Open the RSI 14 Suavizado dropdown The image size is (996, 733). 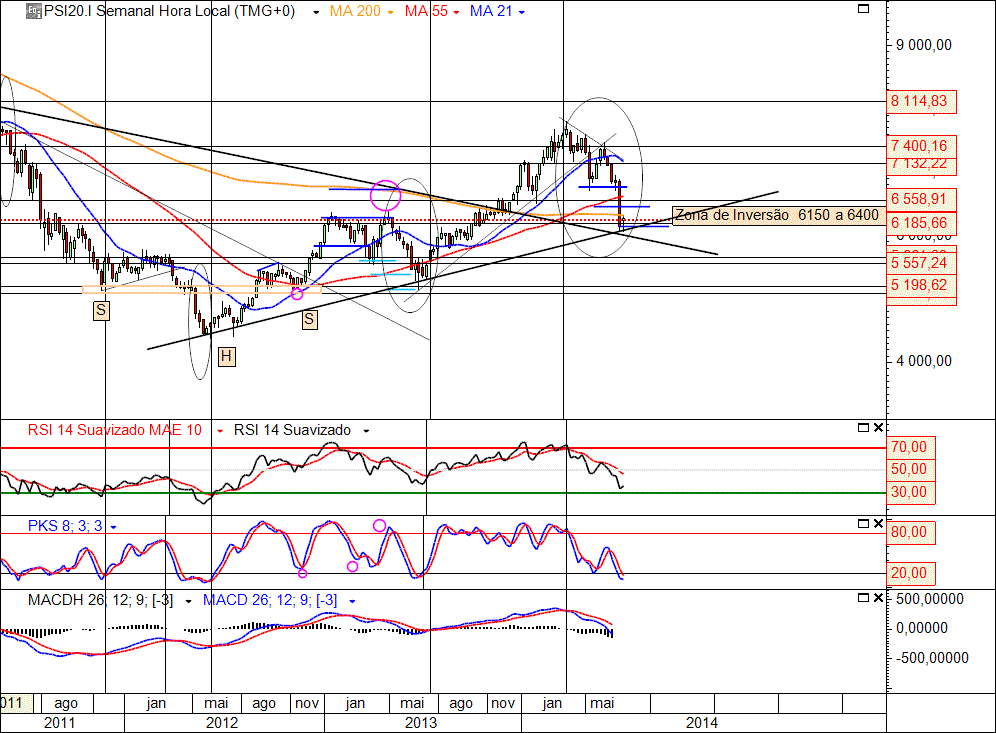click(x=366, y=431)
